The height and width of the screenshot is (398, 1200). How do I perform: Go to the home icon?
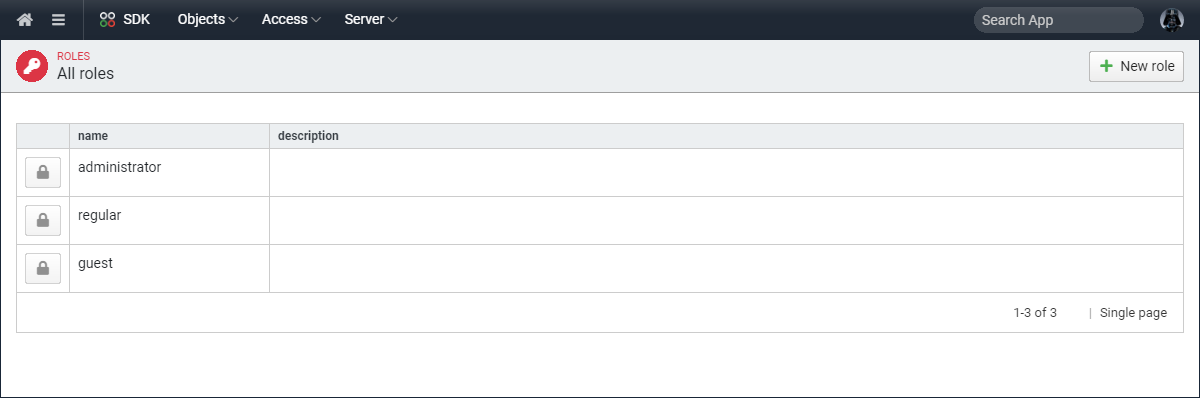tap(25, 19)
